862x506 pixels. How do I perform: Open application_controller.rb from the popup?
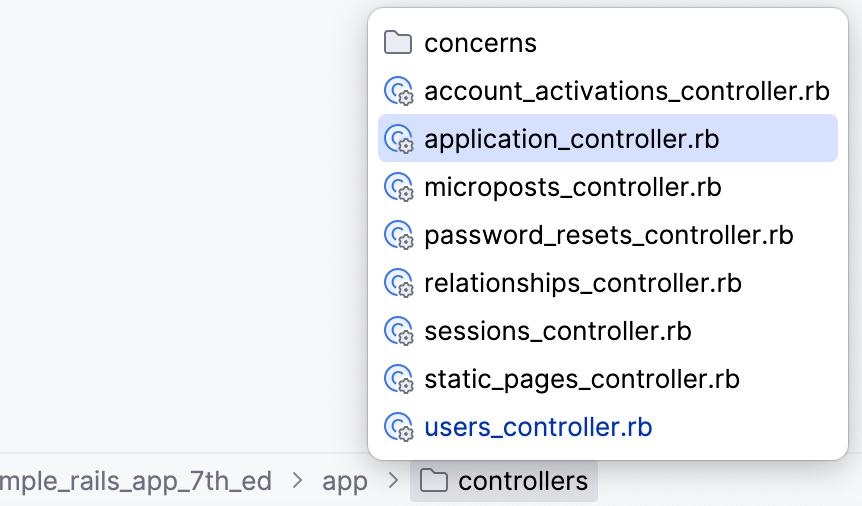tap(571, 139)
